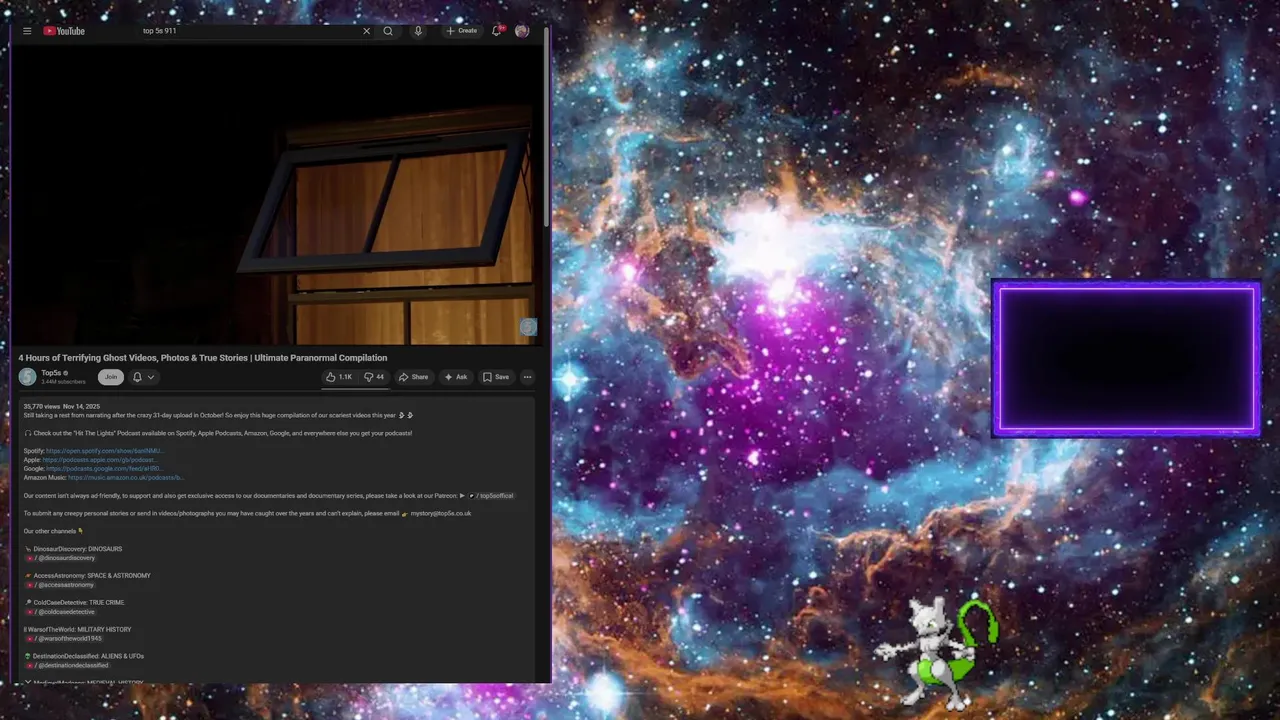Save the video to a playlist
Image resolution: width=1280 pixels, height=720 pixels.
tap(496, 377)
